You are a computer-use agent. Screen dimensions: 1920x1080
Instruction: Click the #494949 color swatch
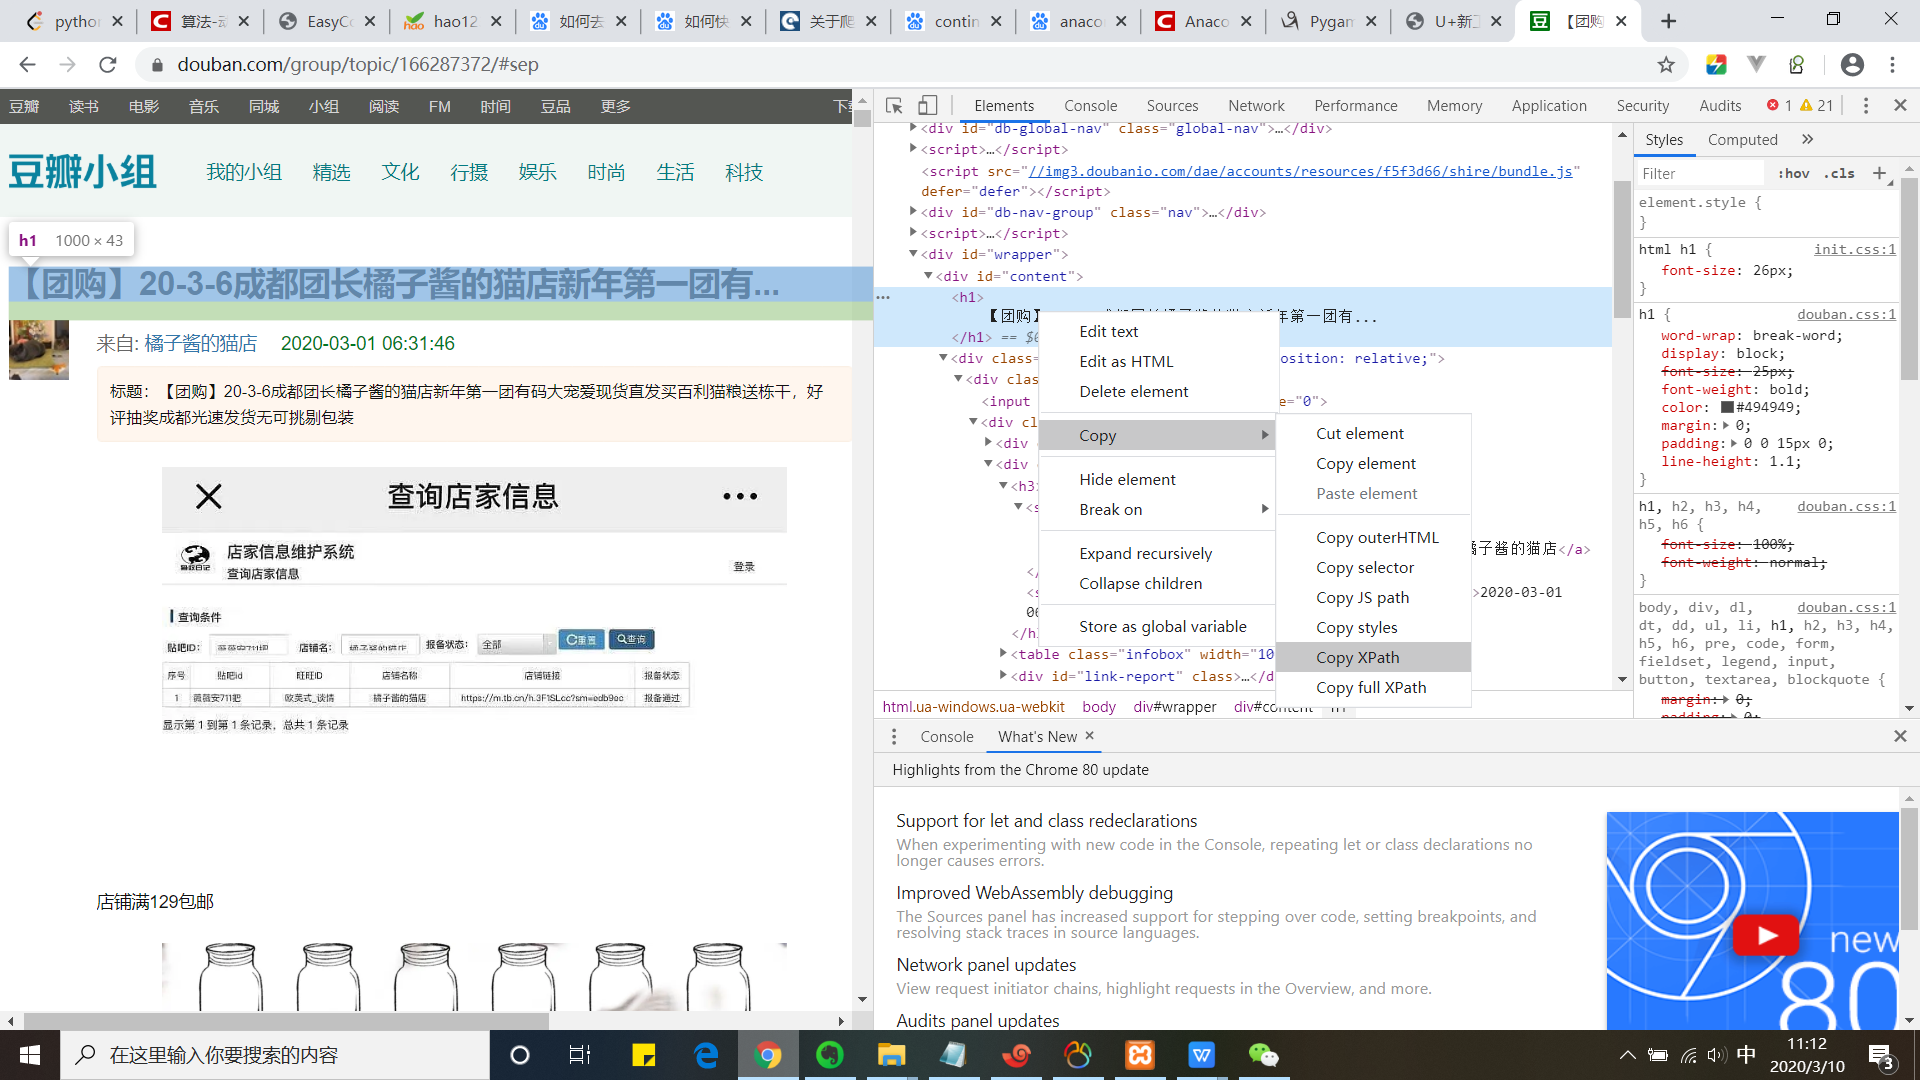tap(1727, 408)
